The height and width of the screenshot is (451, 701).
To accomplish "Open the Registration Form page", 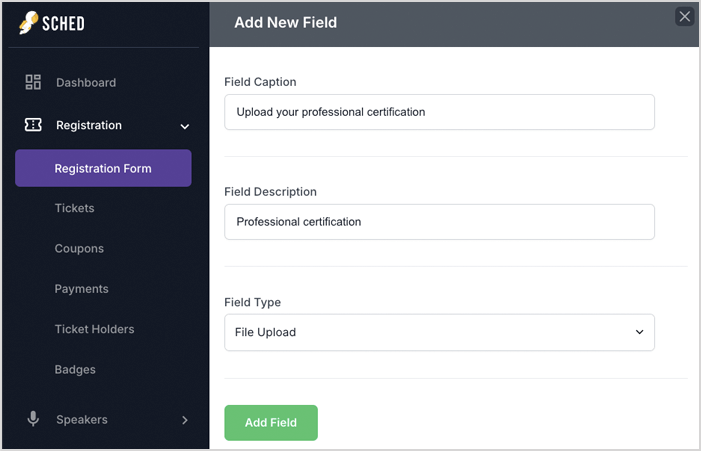I will [103, 168].
